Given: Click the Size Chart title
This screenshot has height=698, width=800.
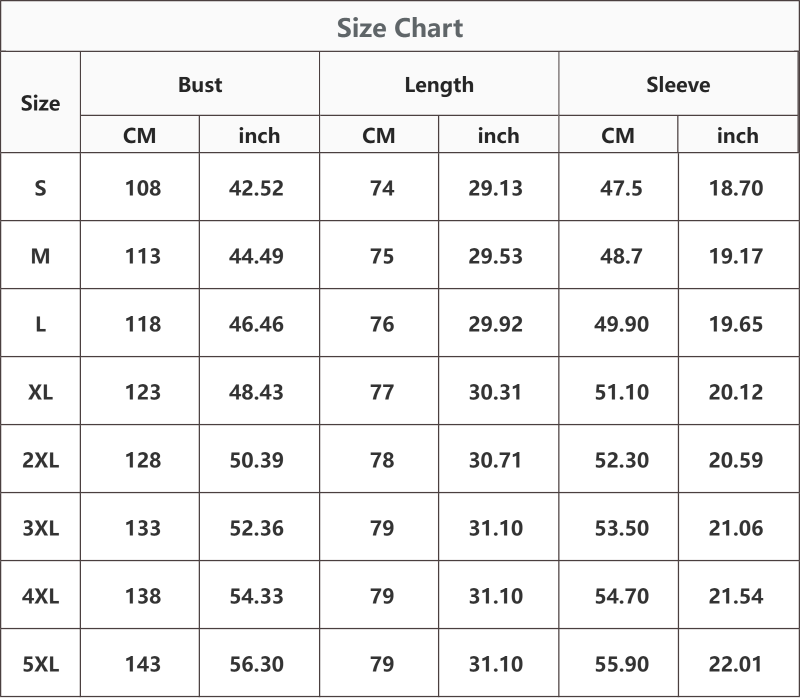Looking at the screenshot, I should pos(400,28).
